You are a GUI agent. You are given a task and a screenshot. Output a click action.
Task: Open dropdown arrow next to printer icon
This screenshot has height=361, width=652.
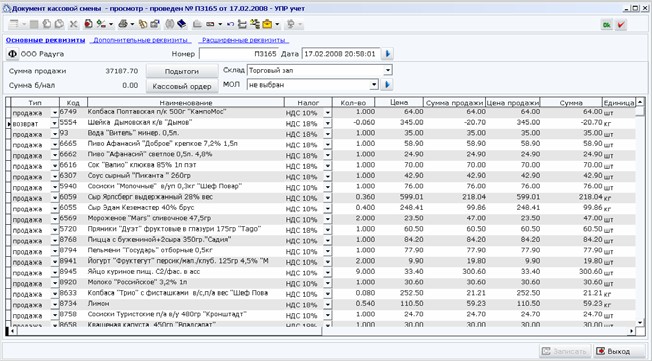(132, 24)
